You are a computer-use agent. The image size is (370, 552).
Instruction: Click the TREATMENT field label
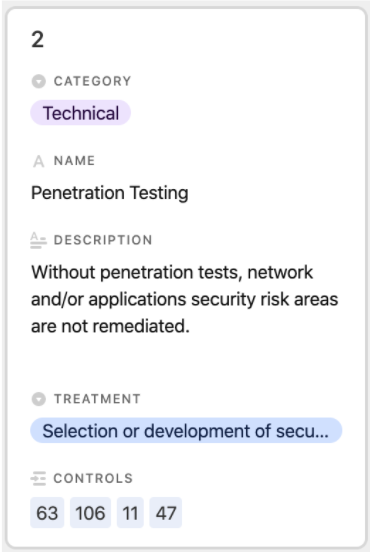tap(97, 399)
